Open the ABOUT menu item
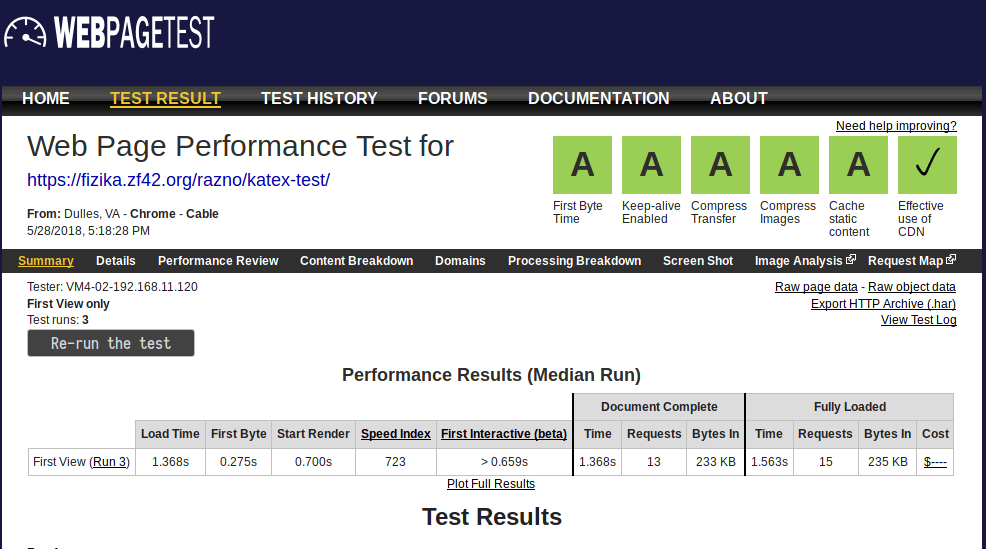 click(739, 99)
